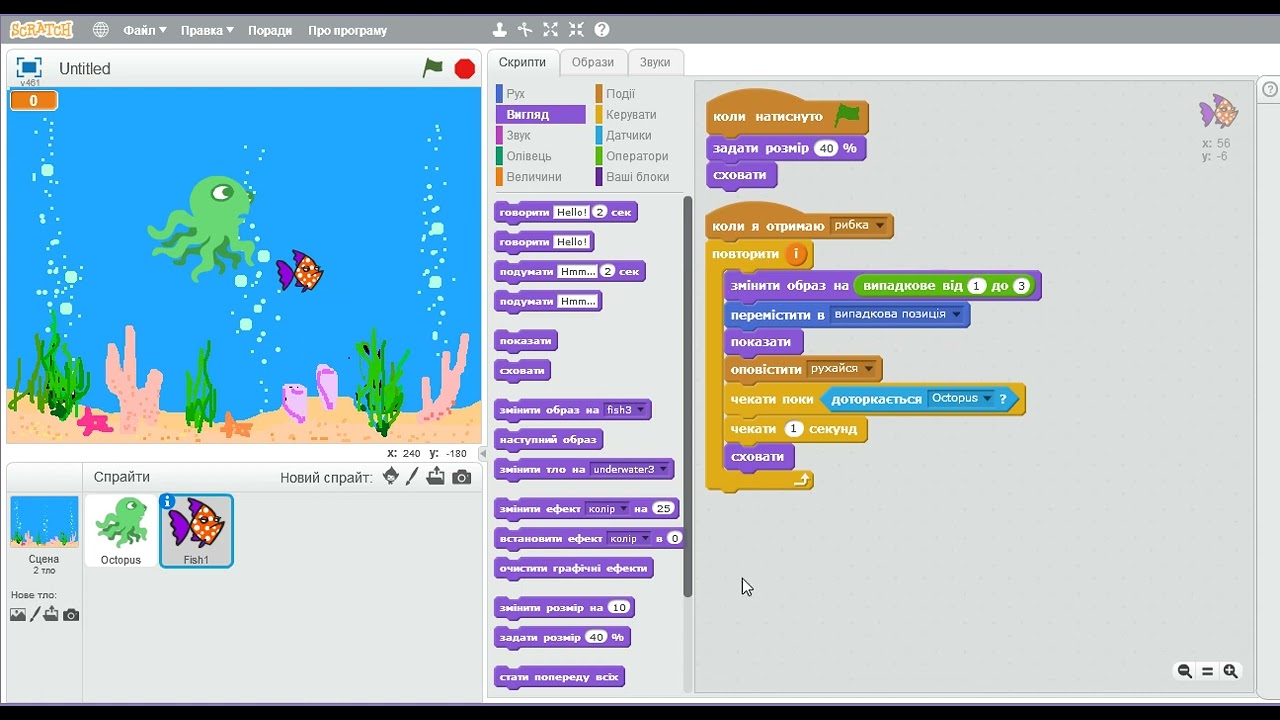The image size is (1280, 720).
Task: Edit size value 40 in script block
Action: point(825,148)
